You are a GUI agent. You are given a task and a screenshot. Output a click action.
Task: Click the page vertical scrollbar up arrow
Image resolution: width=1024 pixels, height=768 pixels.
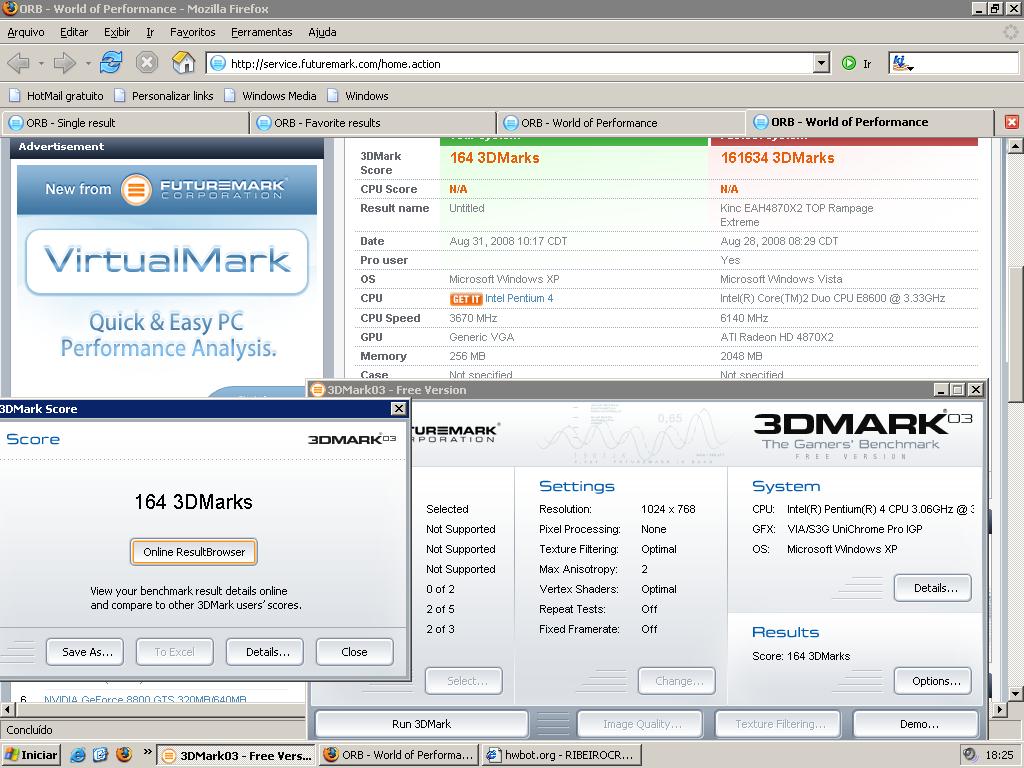click(1016, 146)
